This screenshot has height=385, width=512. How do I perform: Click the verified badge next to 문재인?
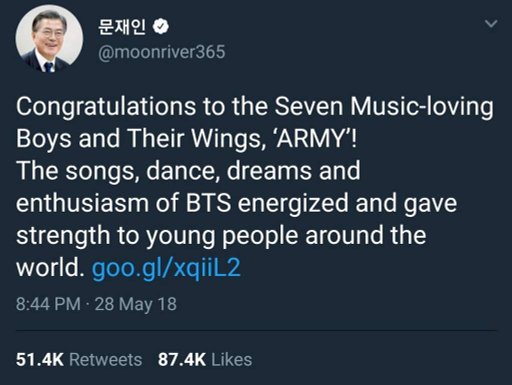(x=161, y=27)
